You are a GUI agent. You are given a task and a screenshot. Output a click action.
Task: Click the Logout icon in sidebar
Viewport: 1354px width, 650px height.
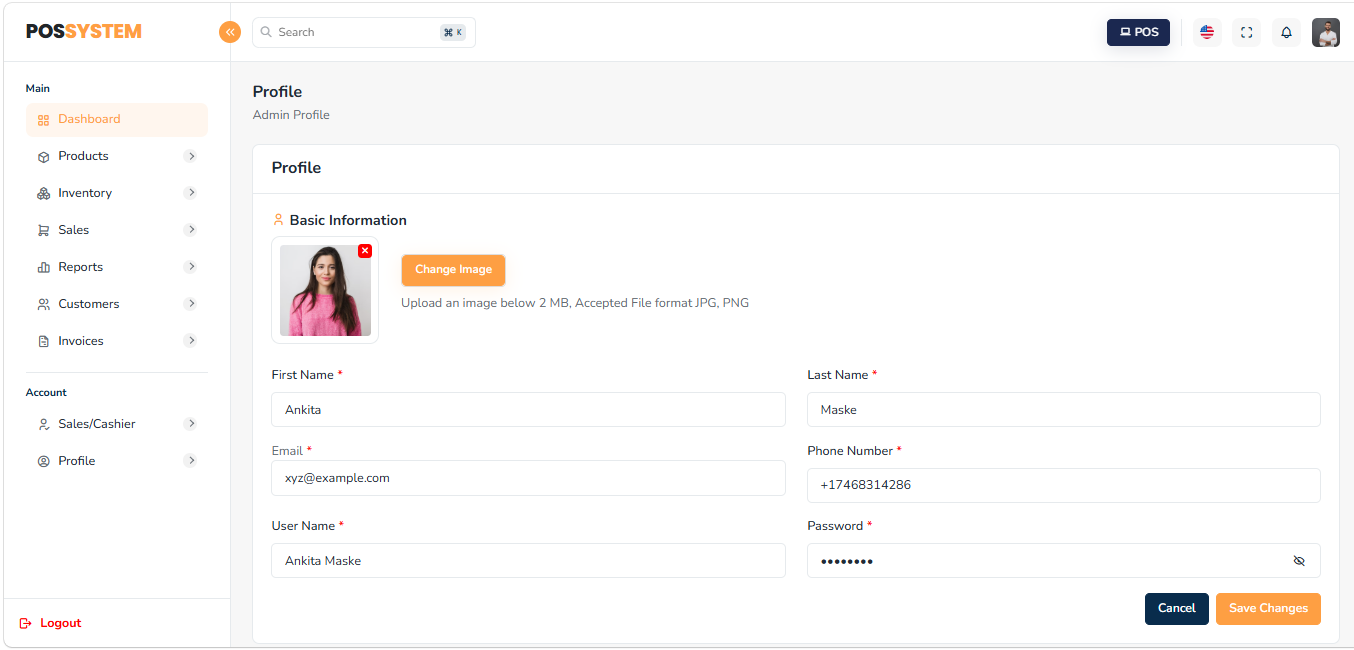point(26,623)
